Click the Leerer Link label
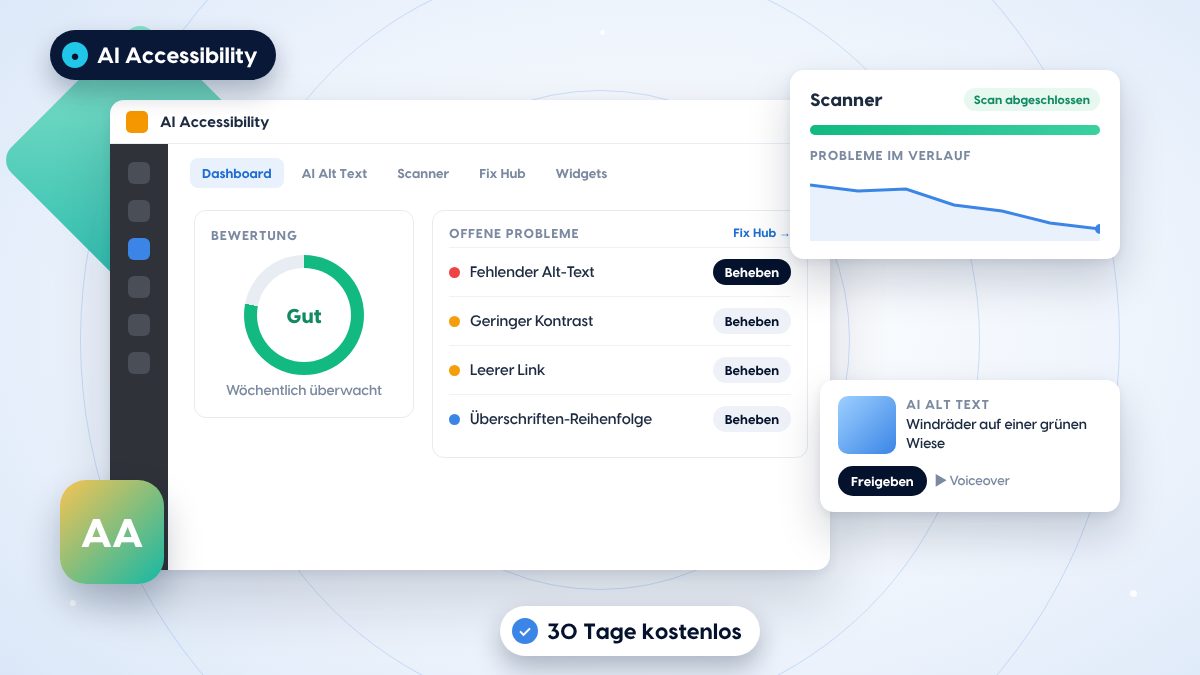1200x675 pixels. [x=507, y=370]
